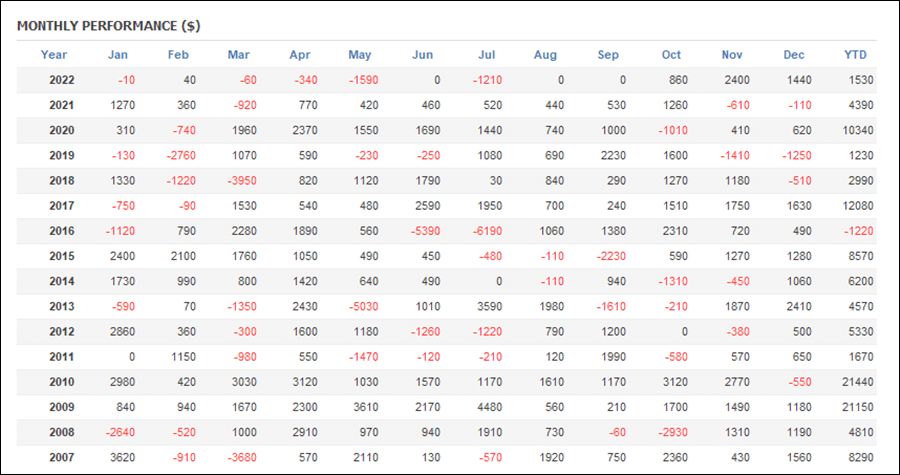Click the 2013 Jul value 3590
This screenshot has height=475, width=900.
point(490,307)
